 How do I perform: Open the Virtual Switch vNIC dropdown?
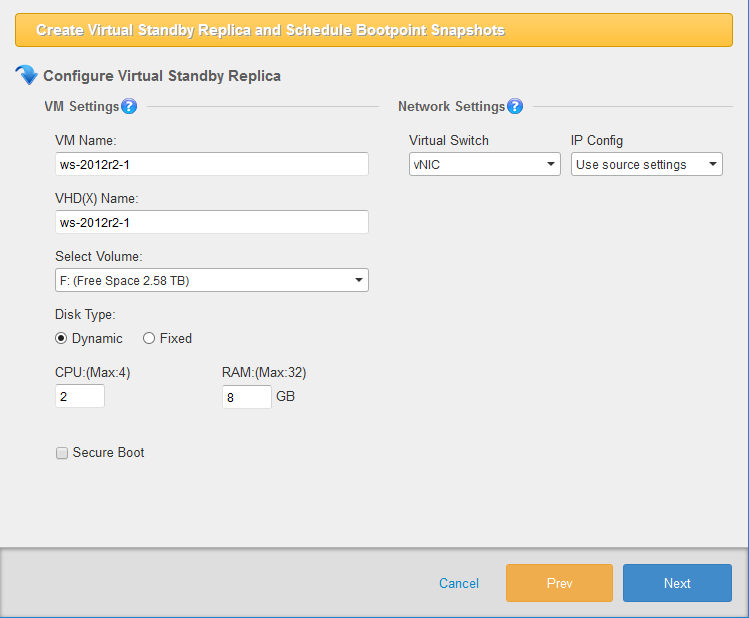pos(484,164)
